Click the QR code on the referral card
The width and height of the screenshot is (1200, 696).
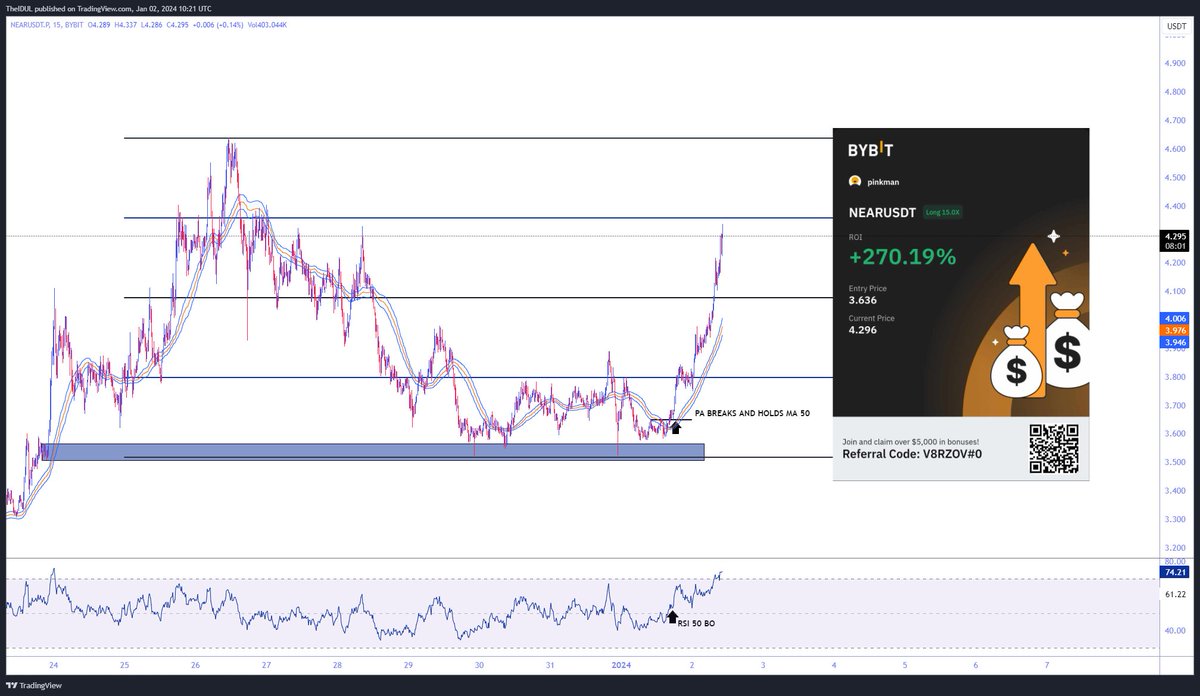pos(1054,448)
